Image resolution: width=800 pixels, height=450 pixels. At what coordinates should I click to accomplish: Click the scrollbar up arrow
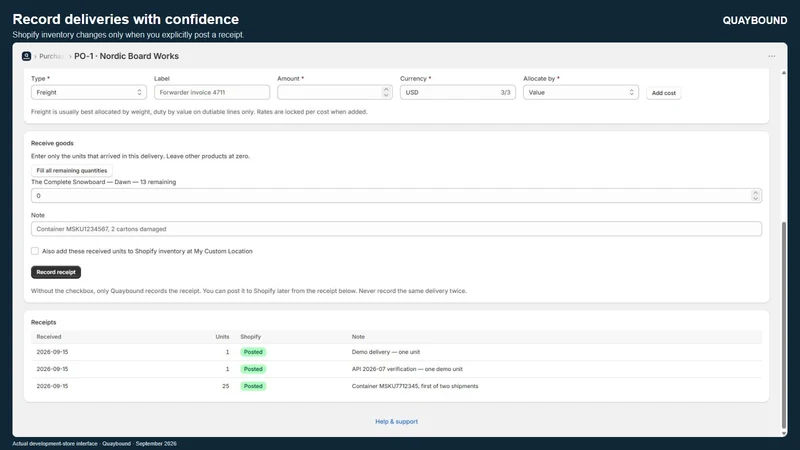pos(784,73)
